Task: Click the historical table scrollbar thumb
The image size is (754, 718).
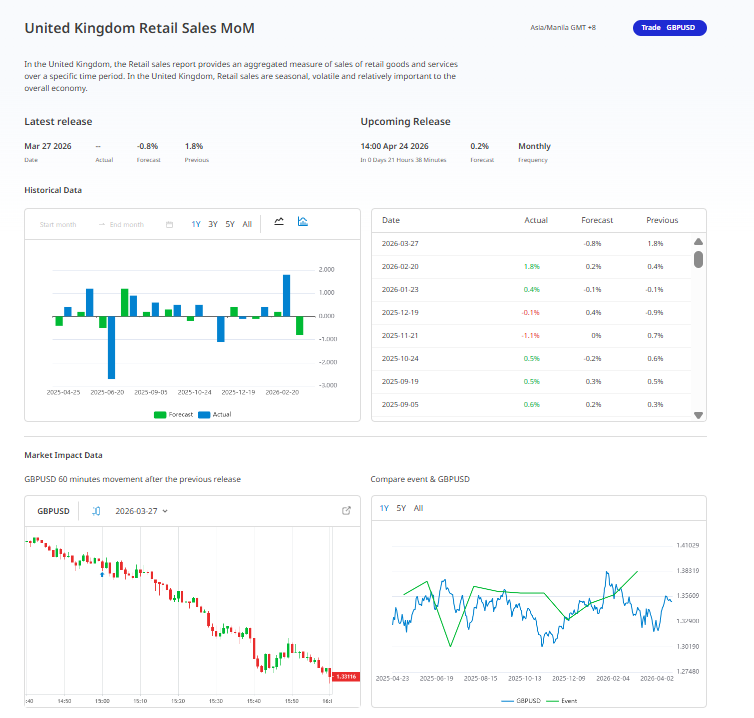Action: coord(699,259)
